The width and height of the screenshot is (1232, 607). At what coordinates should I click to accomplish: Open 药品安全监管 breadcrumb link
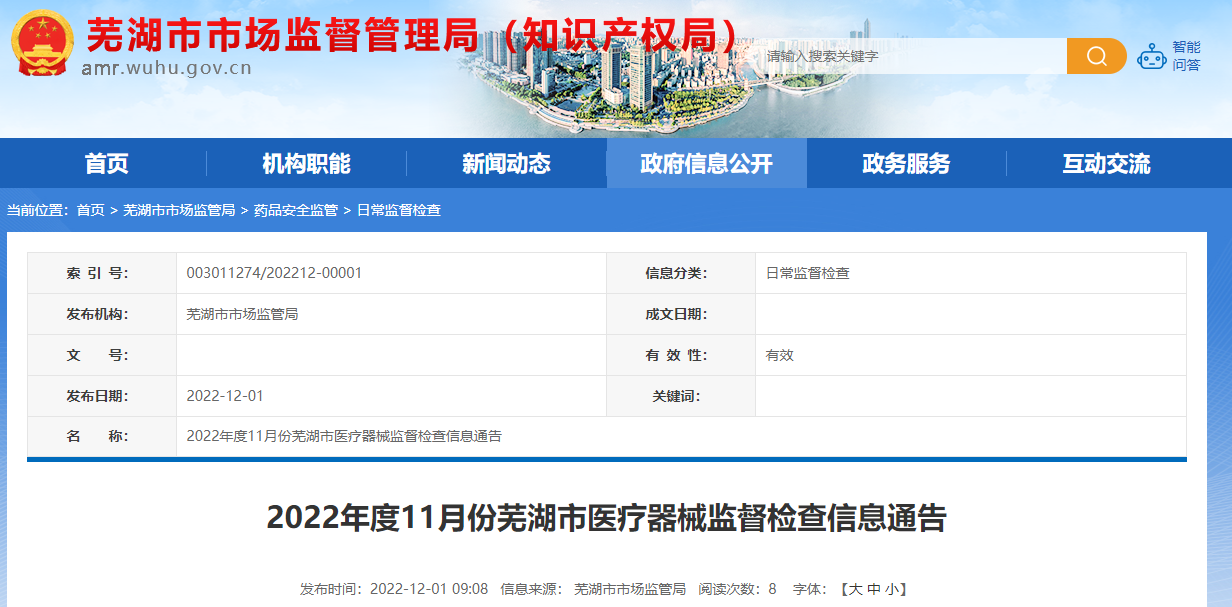[x=296, y=210]
